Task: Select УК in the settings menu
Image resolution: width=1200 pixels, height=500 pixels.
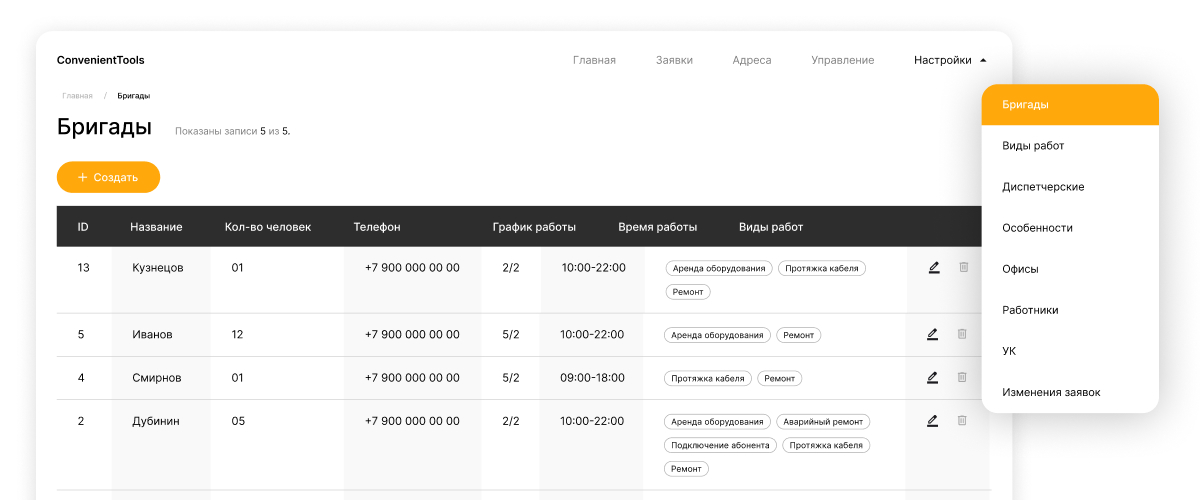Action: (1070, 351)
